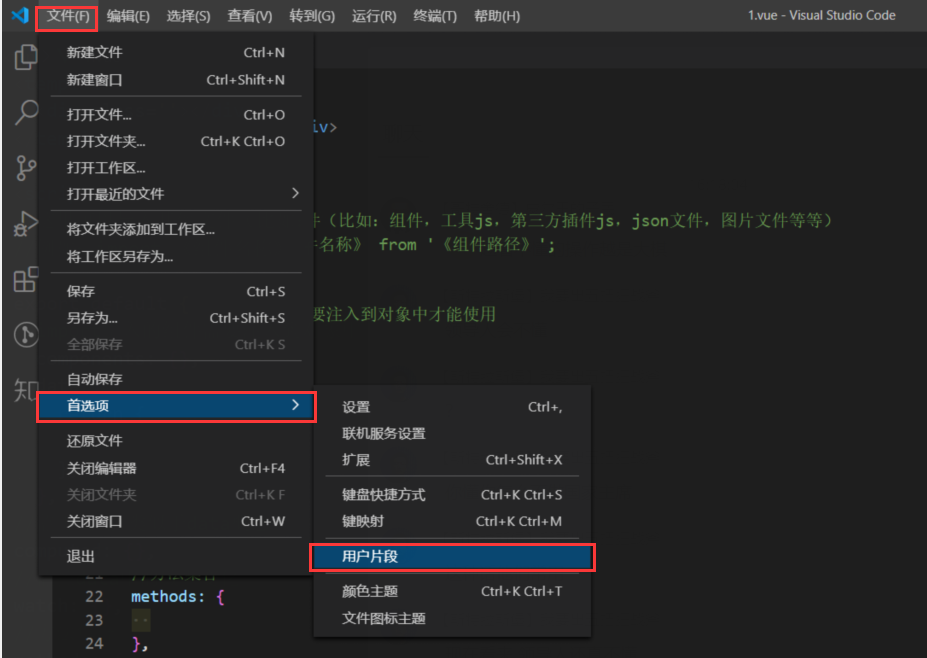Choose 退出 from file menu
The image size is (927, 658).
pyautogui.click(x=176, y=556)
